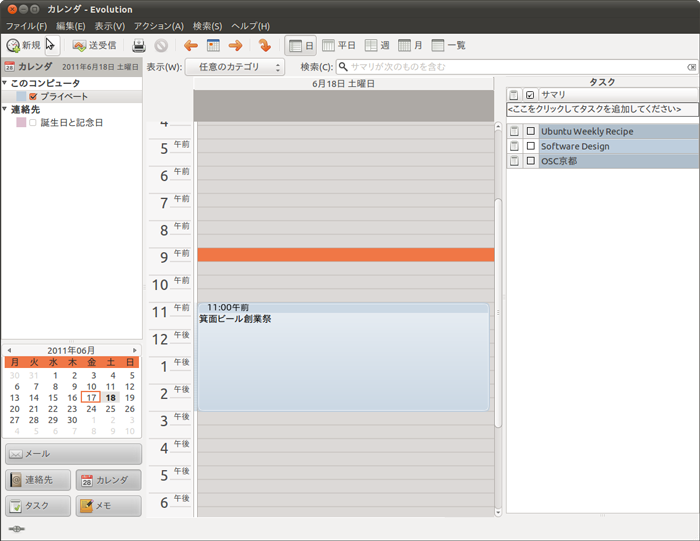Click the orange 9 AM time slot
The image size is (700, 541).
click(346, 255)
